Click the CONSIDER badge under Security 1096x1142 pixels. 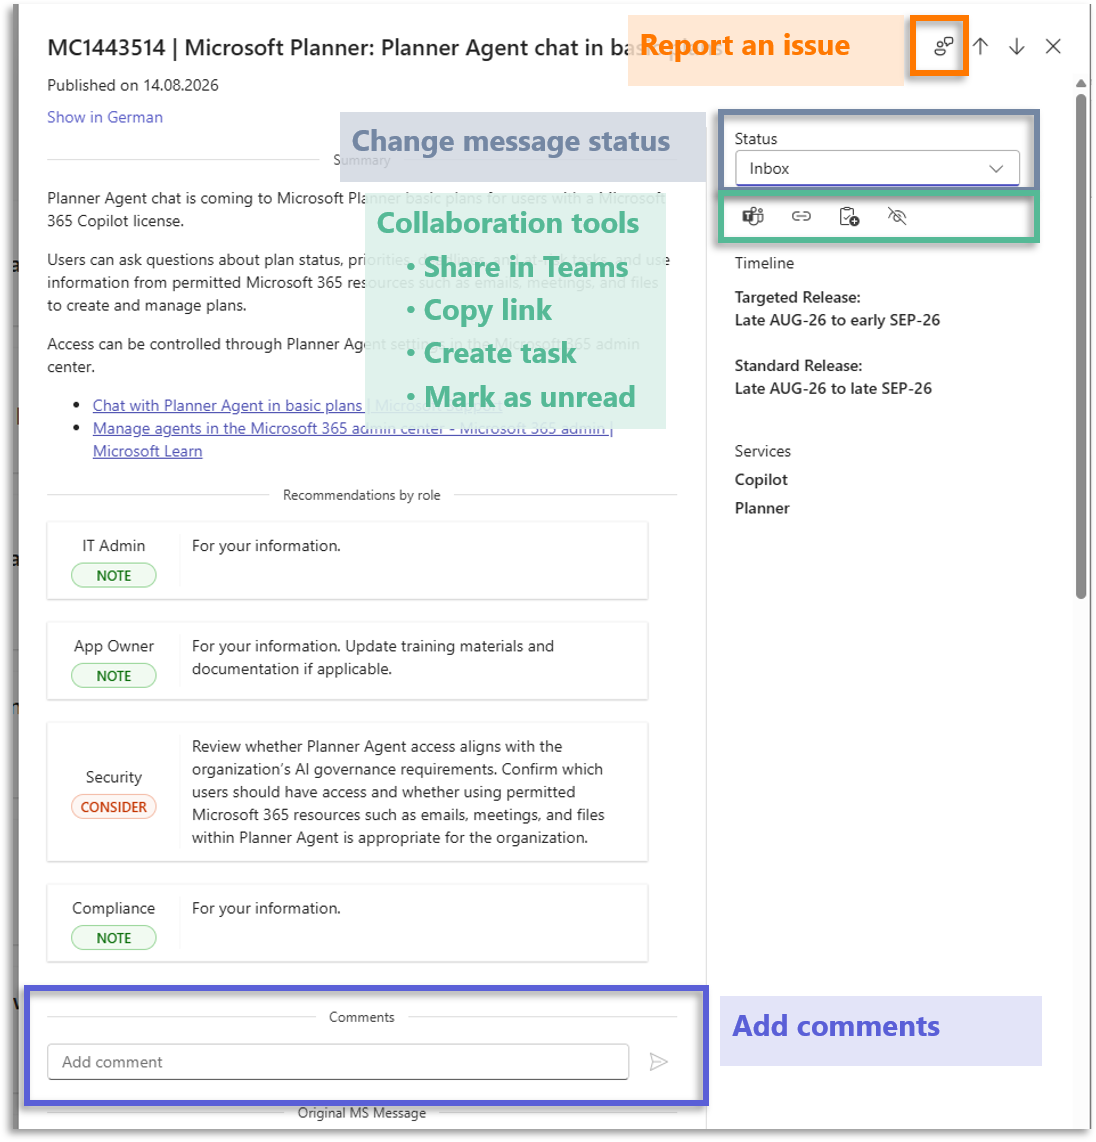(x=114, y=807)
